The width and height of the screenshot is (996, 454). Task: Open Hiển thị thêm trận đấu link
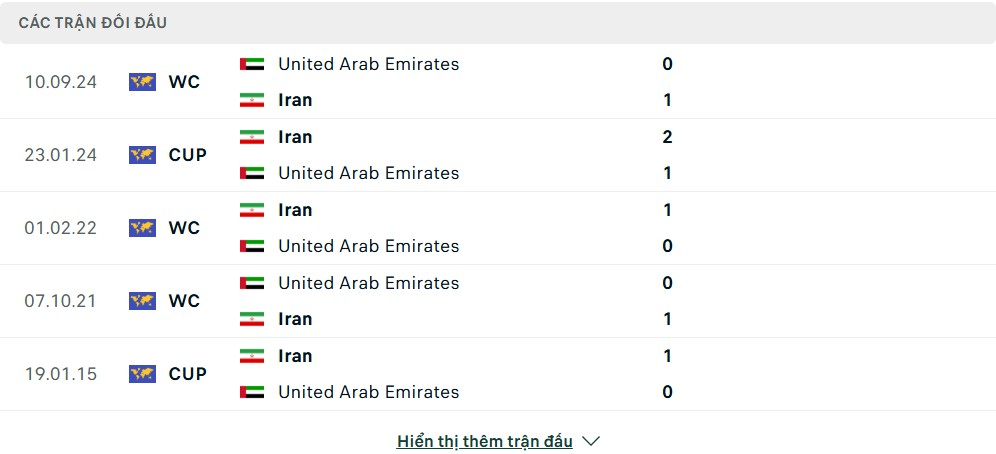[485, 441]
